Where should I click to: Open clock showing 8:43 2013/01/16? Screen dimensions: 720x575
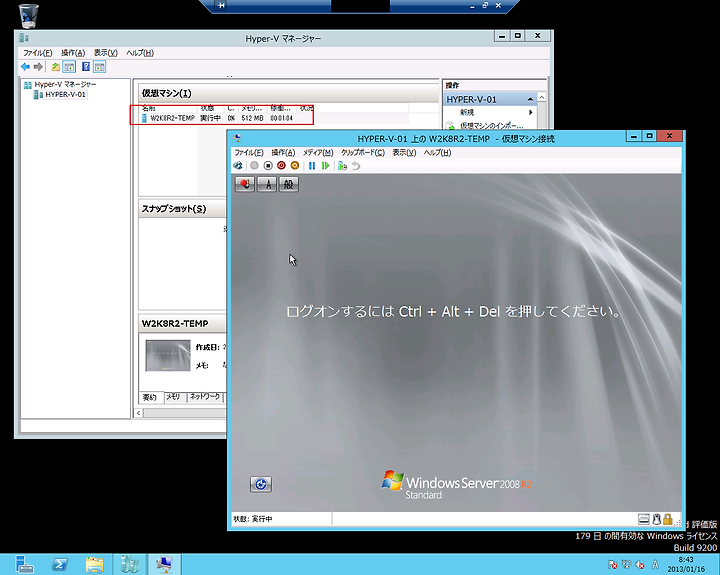pyautogui.click(x=686, y=564)
